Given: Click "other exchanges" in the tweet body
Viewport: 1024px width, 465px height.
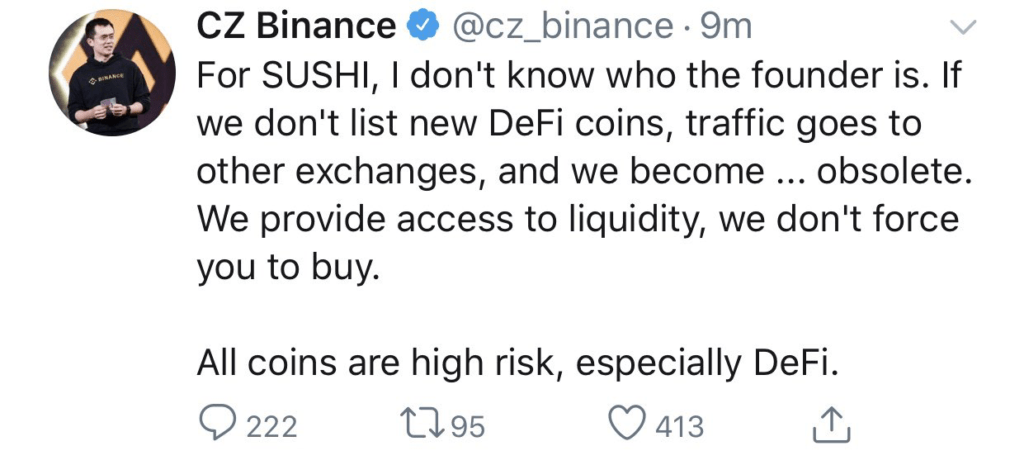Looking at the screenshot, I should point(335,172).
